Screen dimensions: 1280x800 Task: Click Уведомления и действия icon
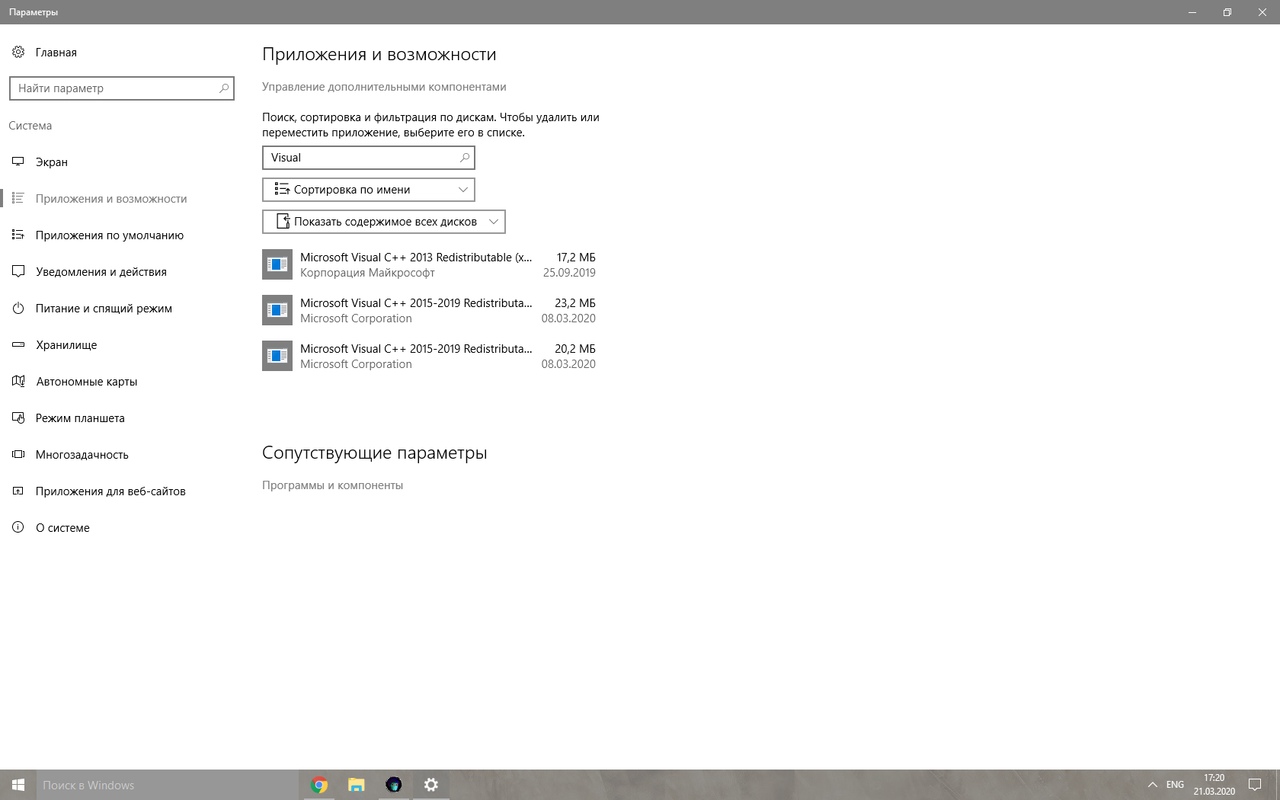(x=18, y=272)
